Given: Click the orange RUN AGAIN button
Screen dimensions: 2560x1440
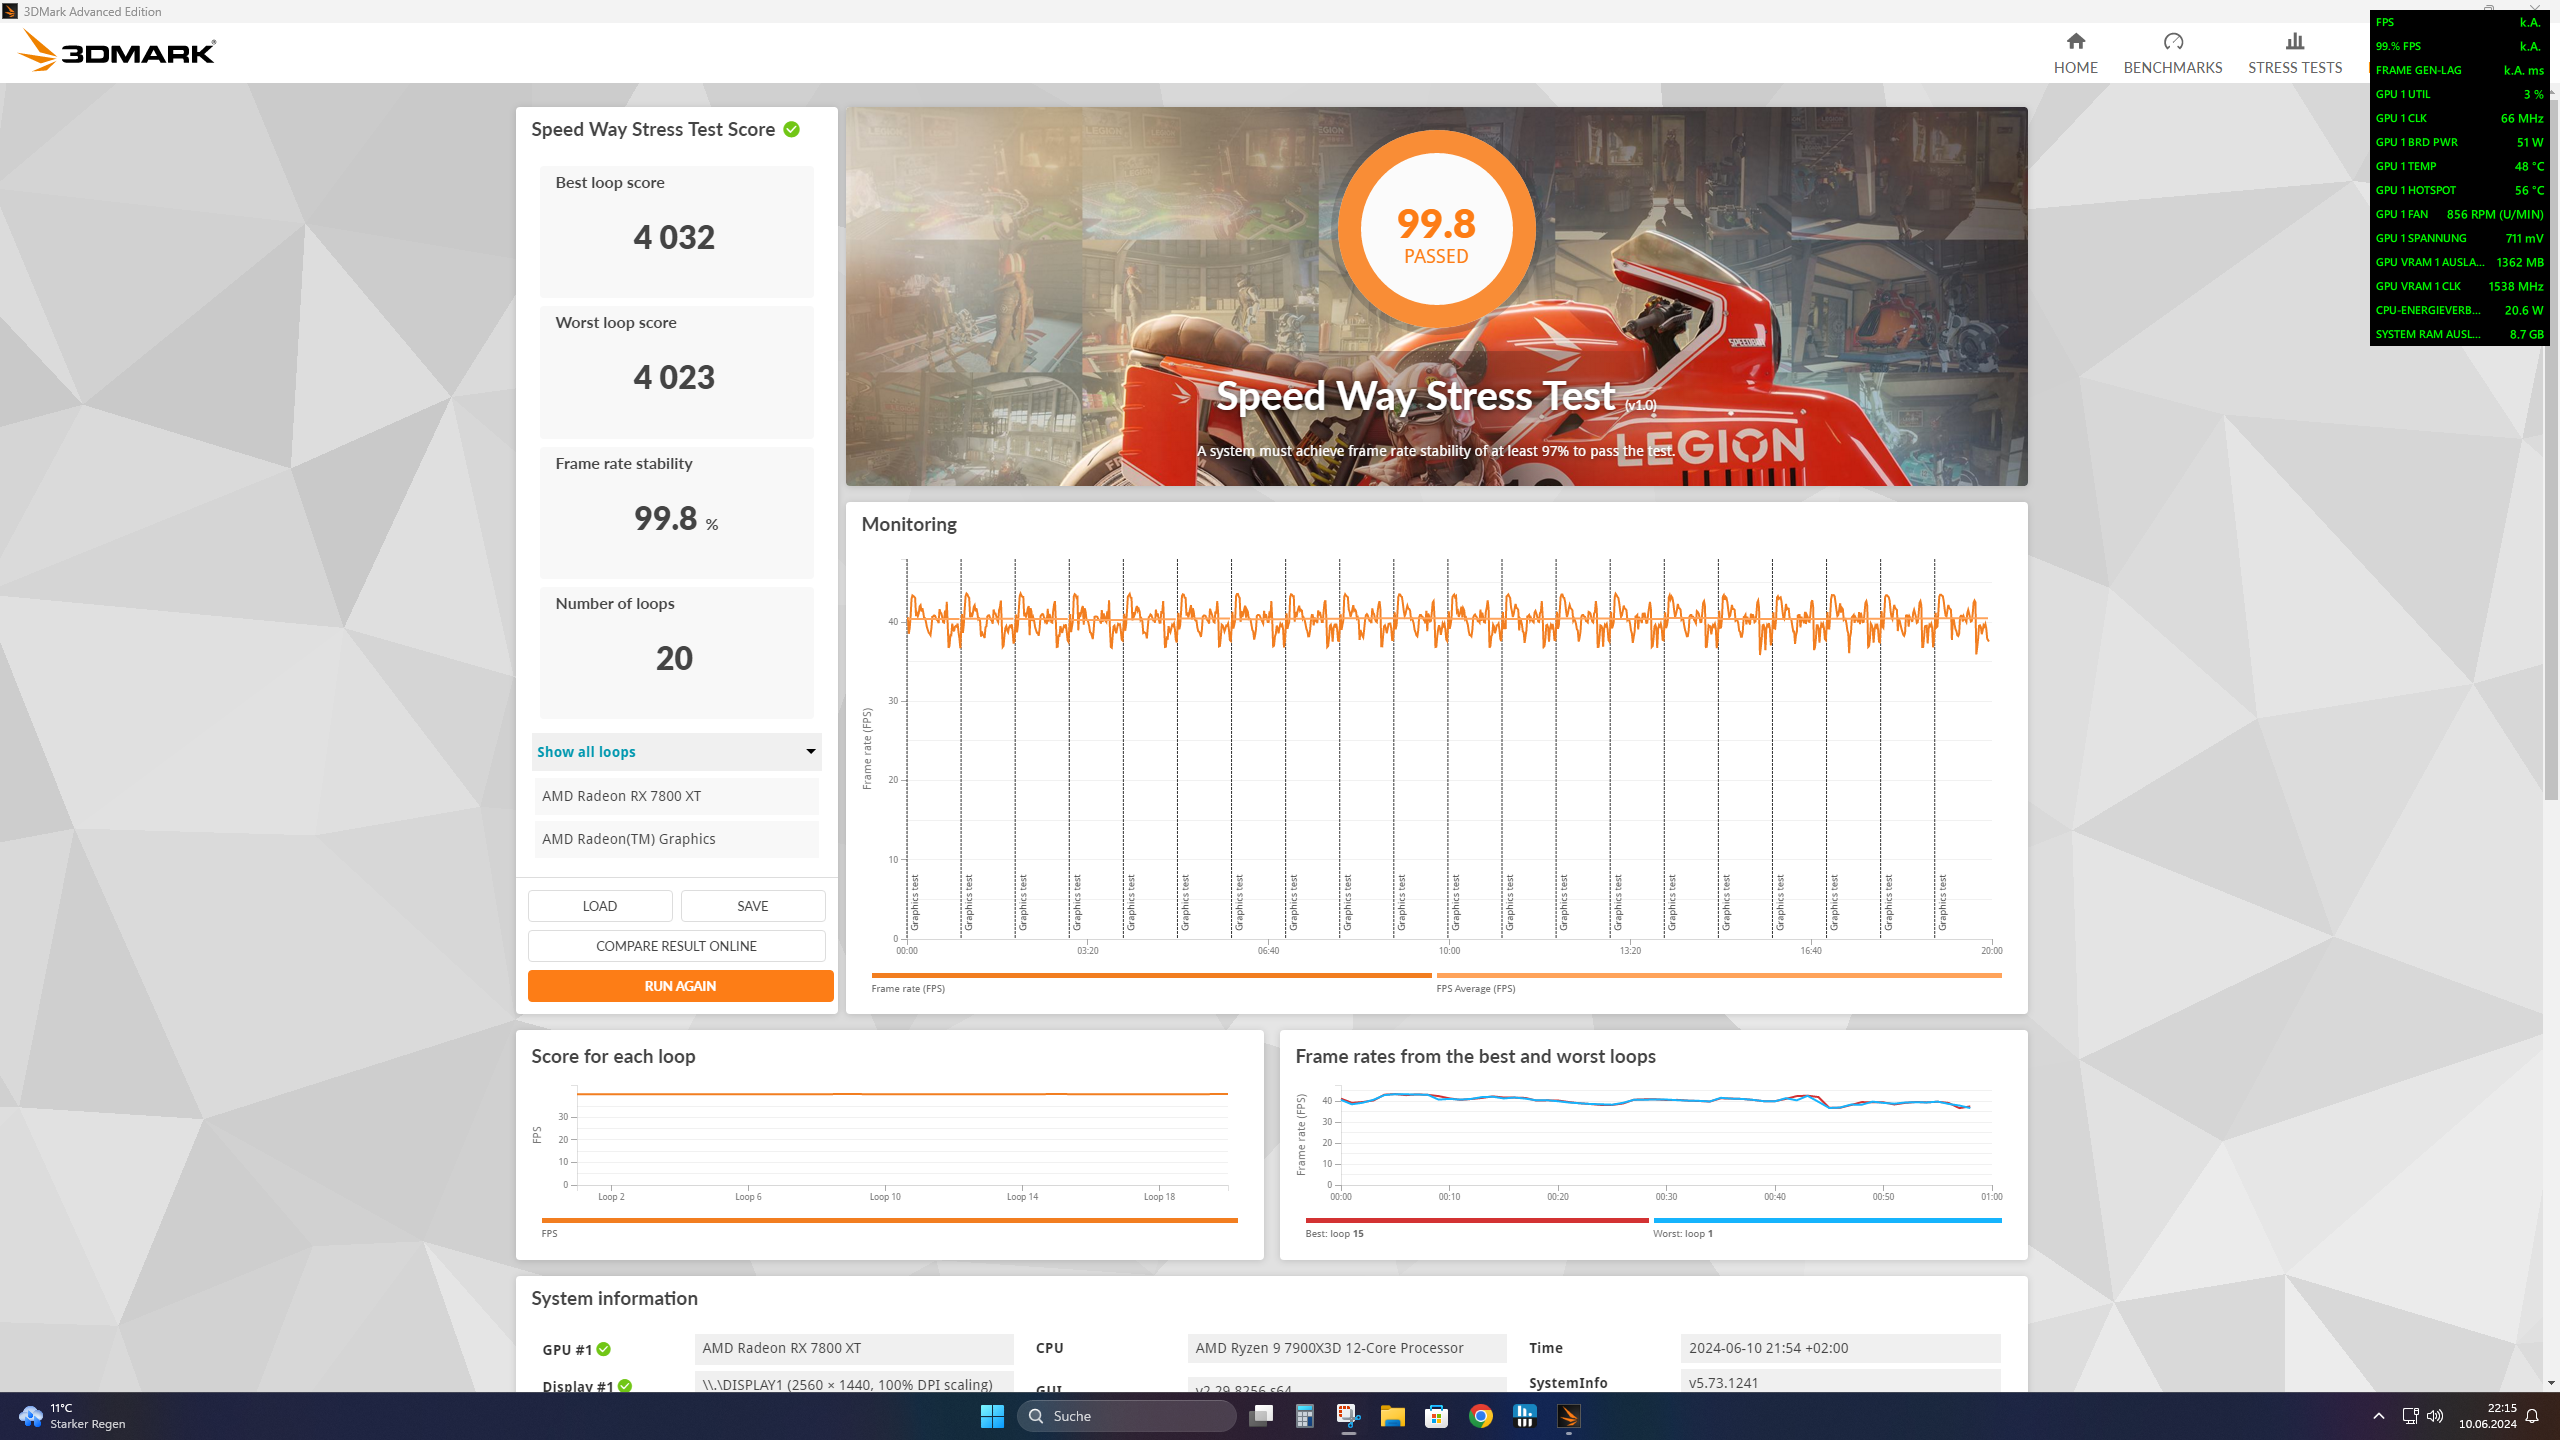Looking at the screenshot, I should (x=680, y=986).
